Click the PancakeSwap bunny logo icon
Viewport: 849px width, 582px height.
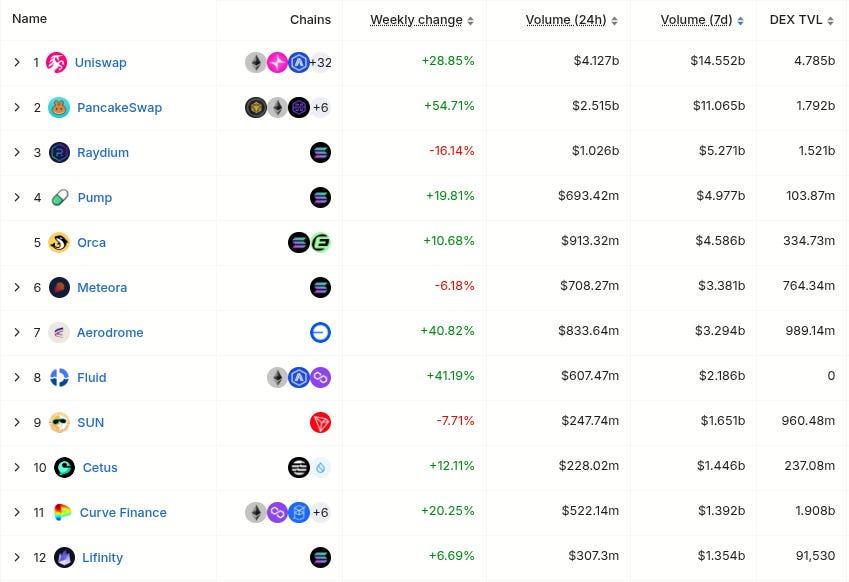coord(59,108)
